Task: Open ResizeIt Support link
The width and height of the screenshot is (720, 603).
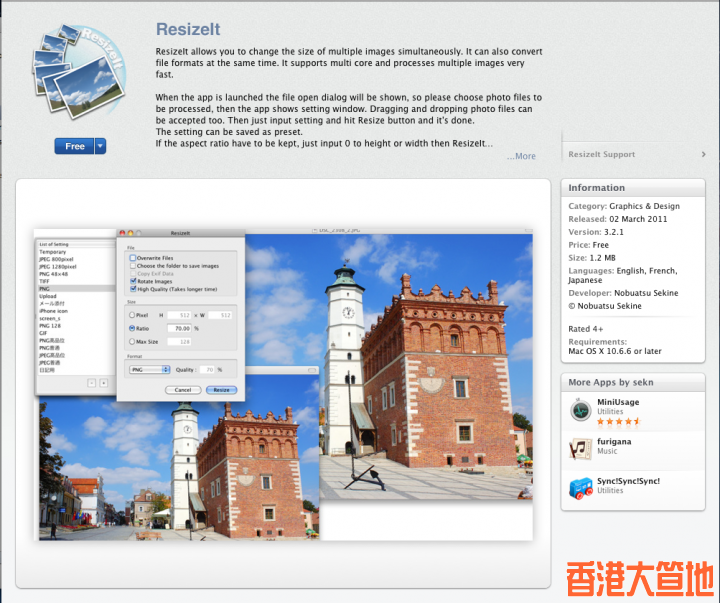Action: click(x=602, y=154)
